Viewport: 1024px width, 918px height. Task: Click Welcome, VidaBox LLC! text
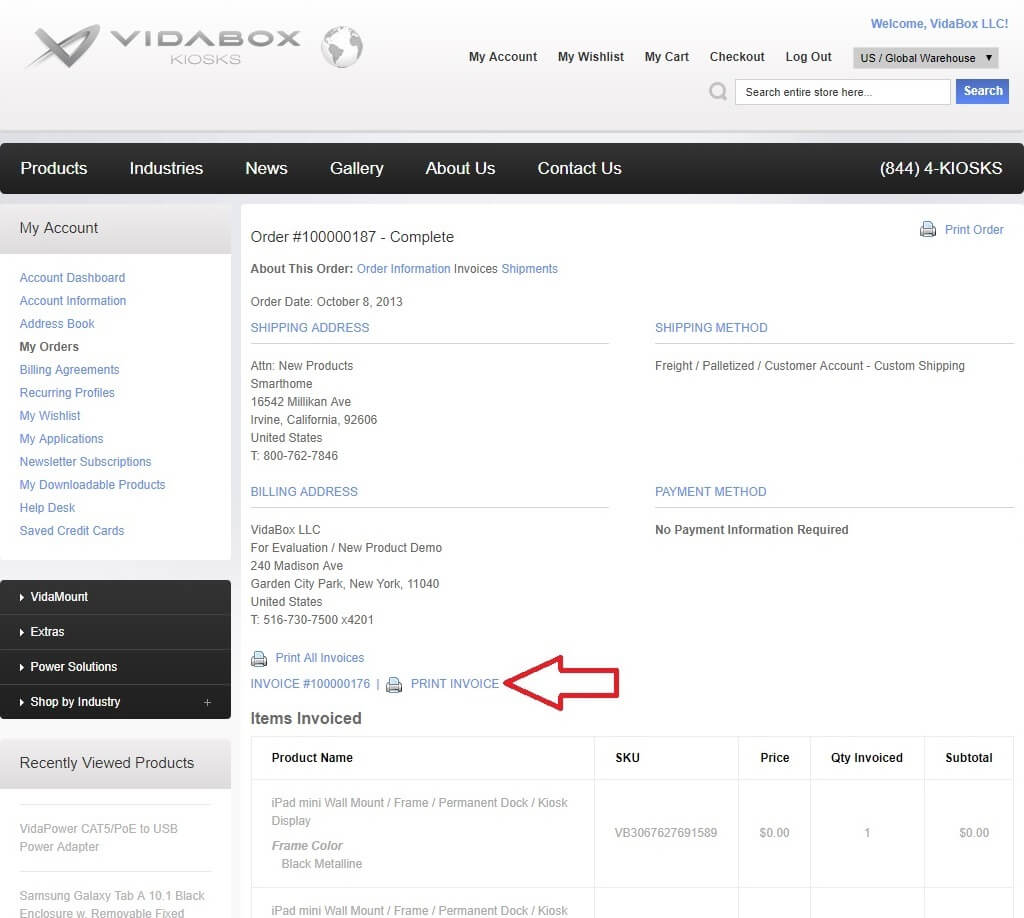point(939,24)
